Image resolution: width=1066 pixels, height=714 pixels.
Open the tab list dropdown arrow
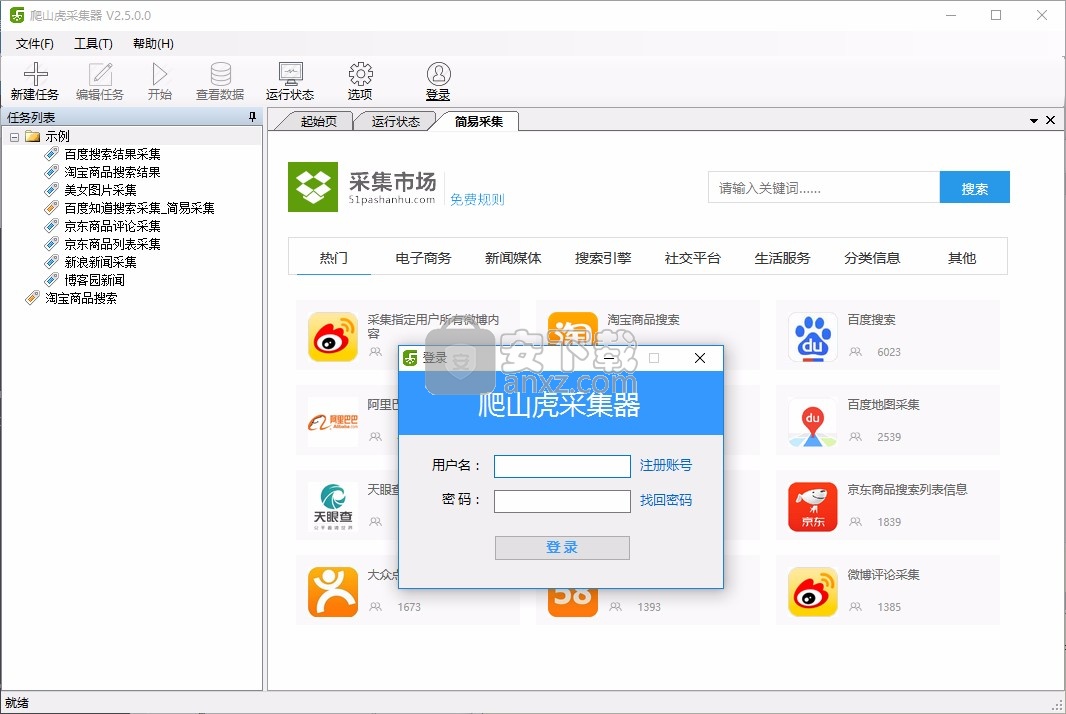click(1033, 120)
